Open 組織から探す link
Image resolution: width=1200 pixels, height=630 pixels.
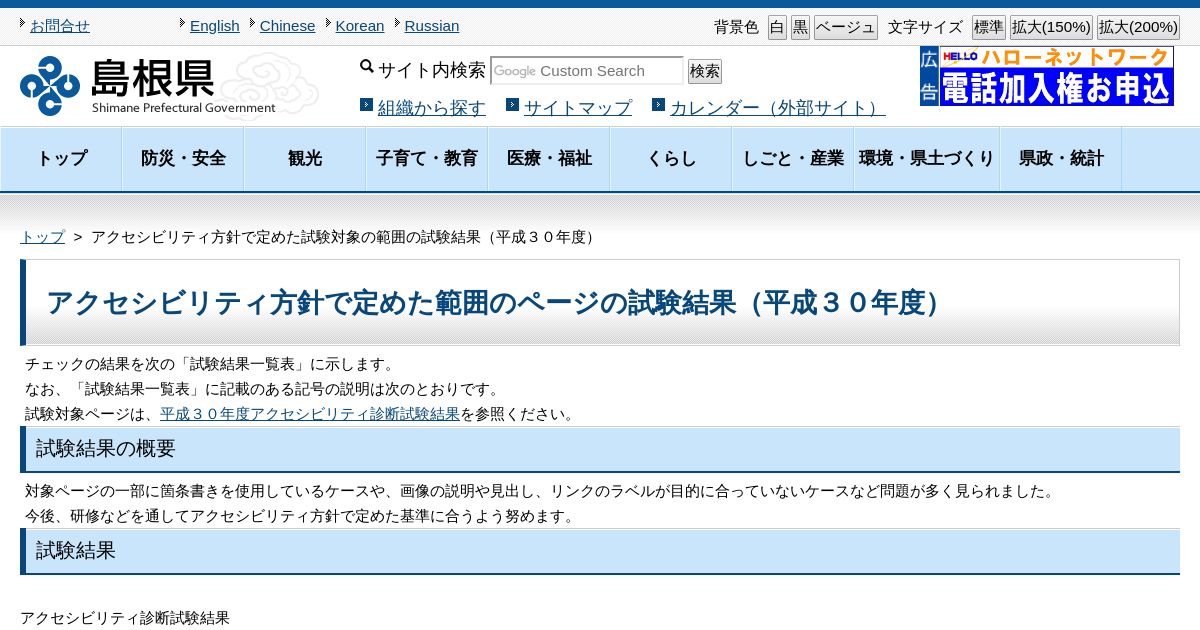coord(432,108)
